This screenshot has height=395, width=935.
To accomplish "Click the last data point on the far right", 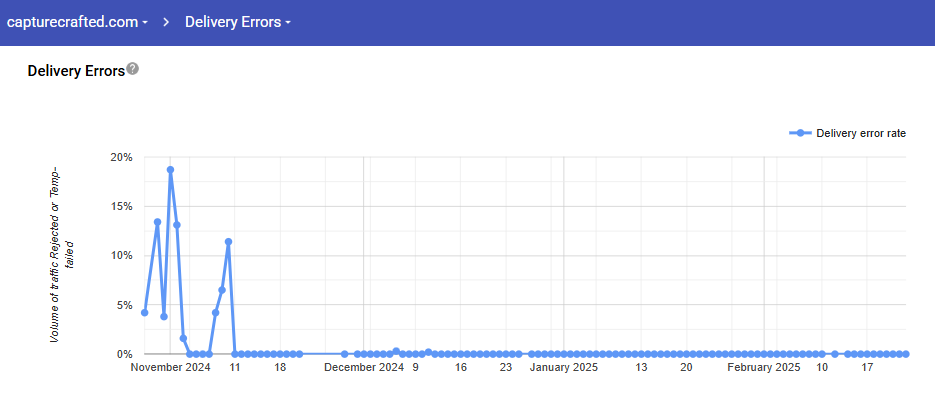I will coord(906,354).
